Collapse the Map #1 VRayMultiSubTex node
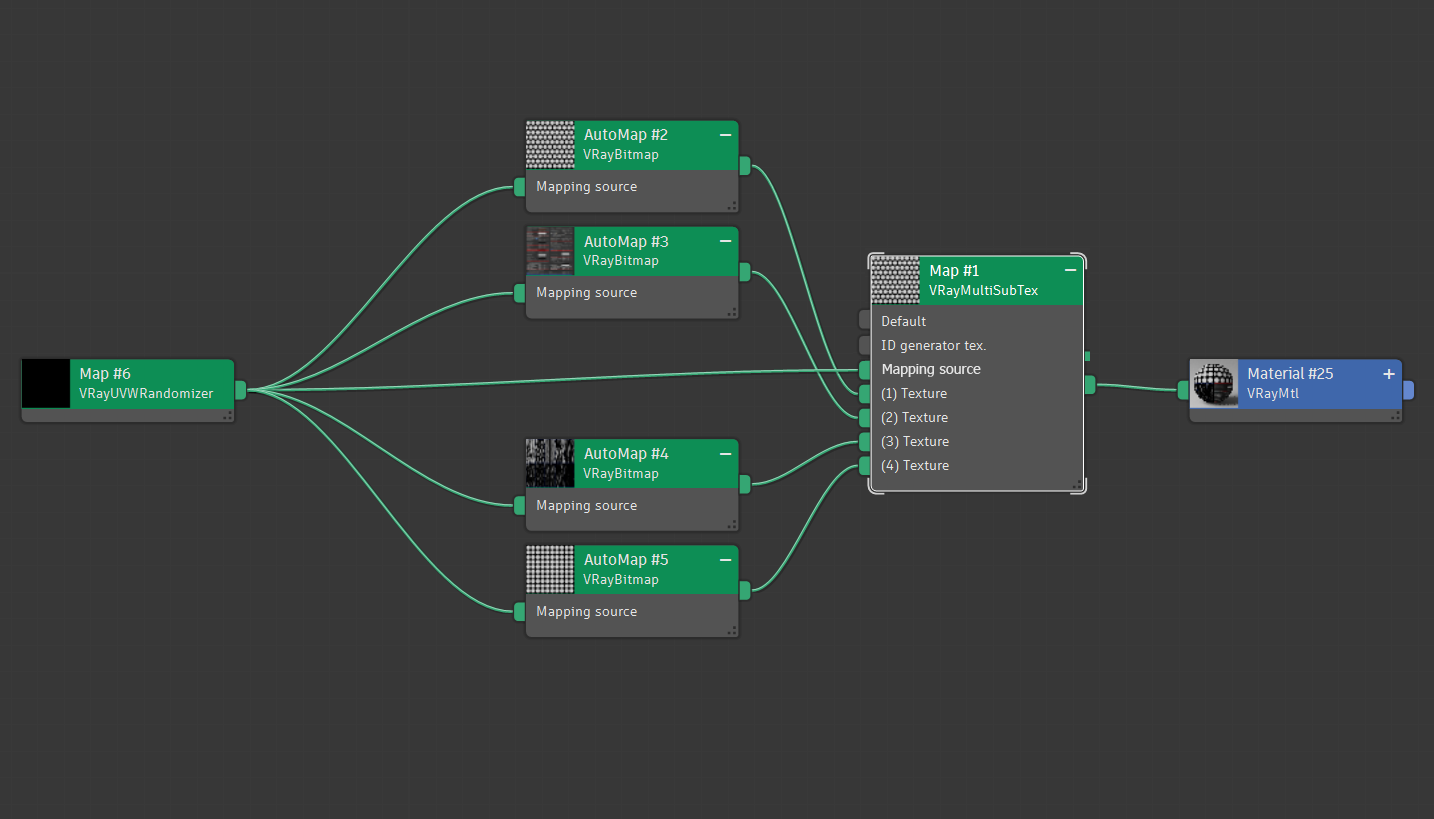 pos(1070,271)
